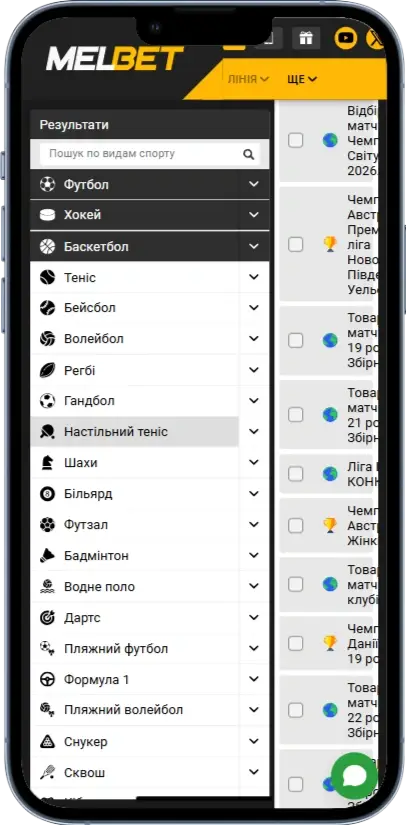
Task: Click the hockey puck icon
Action: (47, 215)
